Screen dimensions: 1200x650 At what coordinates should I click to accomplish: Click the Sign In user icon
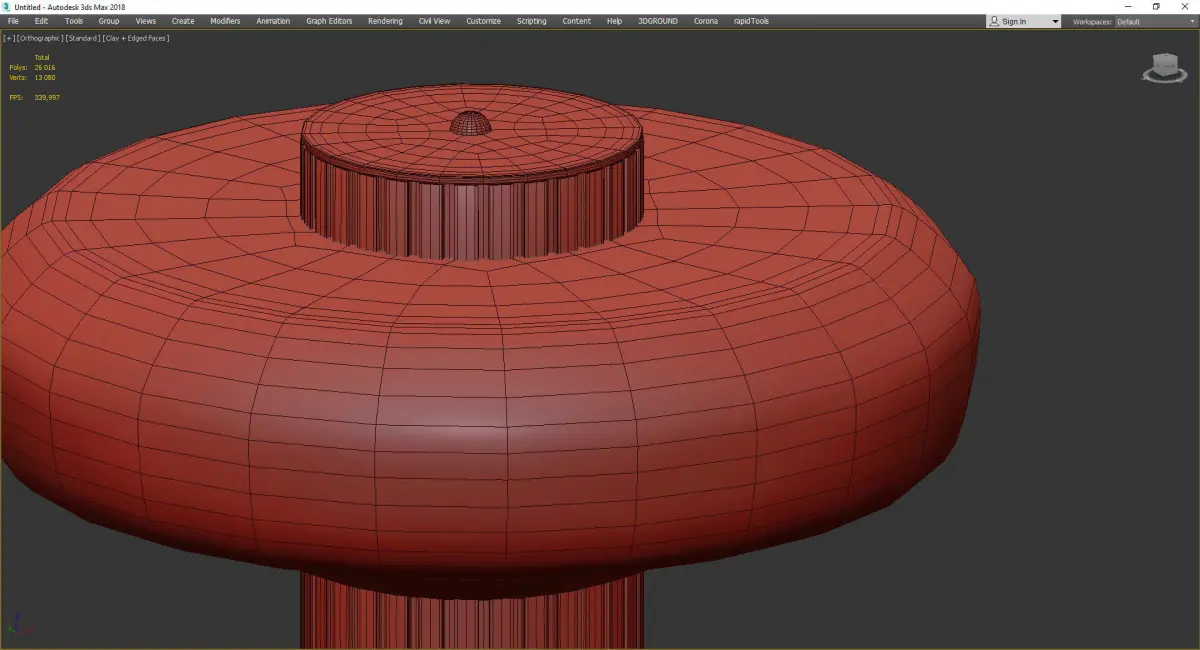tap(994, 21)
